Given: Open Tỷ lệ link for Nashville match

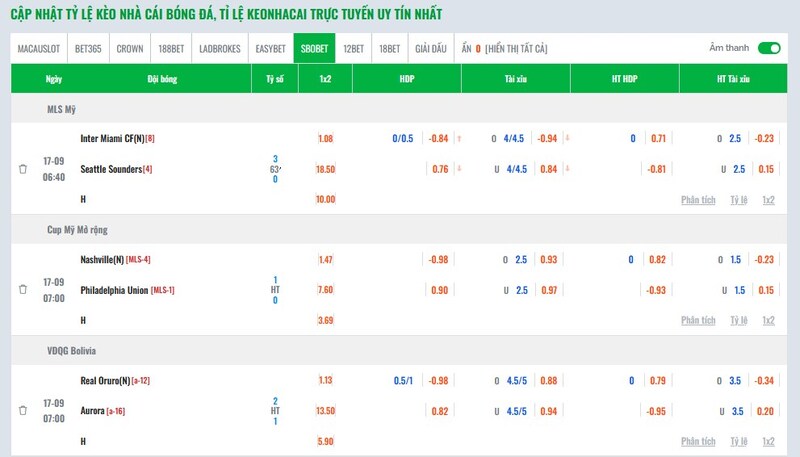Looking at the screenshot, I should (x=738, y=320).
